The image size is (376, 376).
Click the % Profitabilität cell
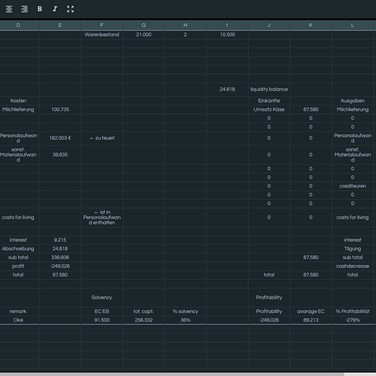353,311
